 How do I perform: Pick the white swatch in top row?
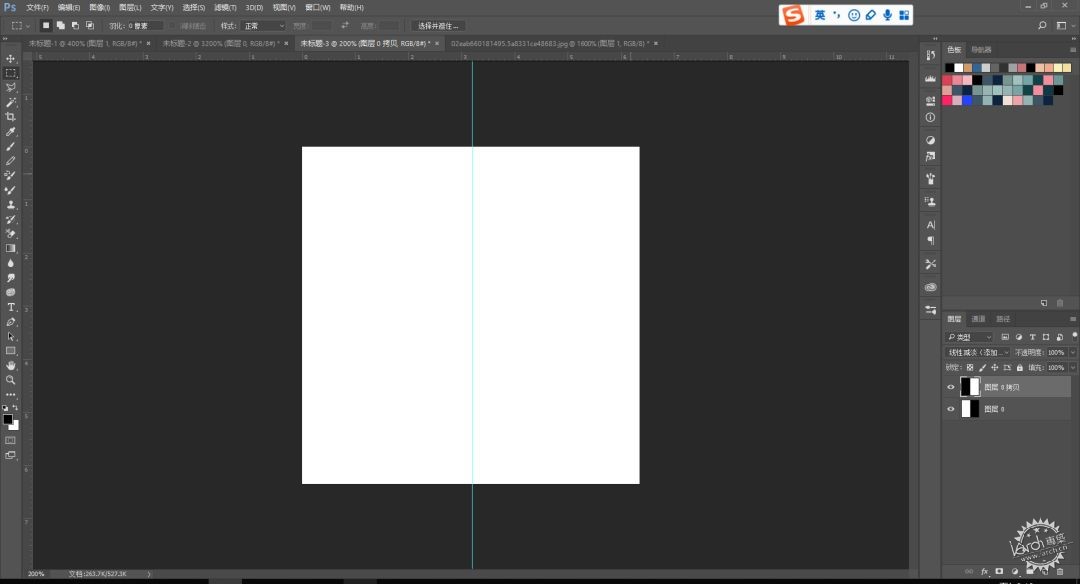point(959,67)
